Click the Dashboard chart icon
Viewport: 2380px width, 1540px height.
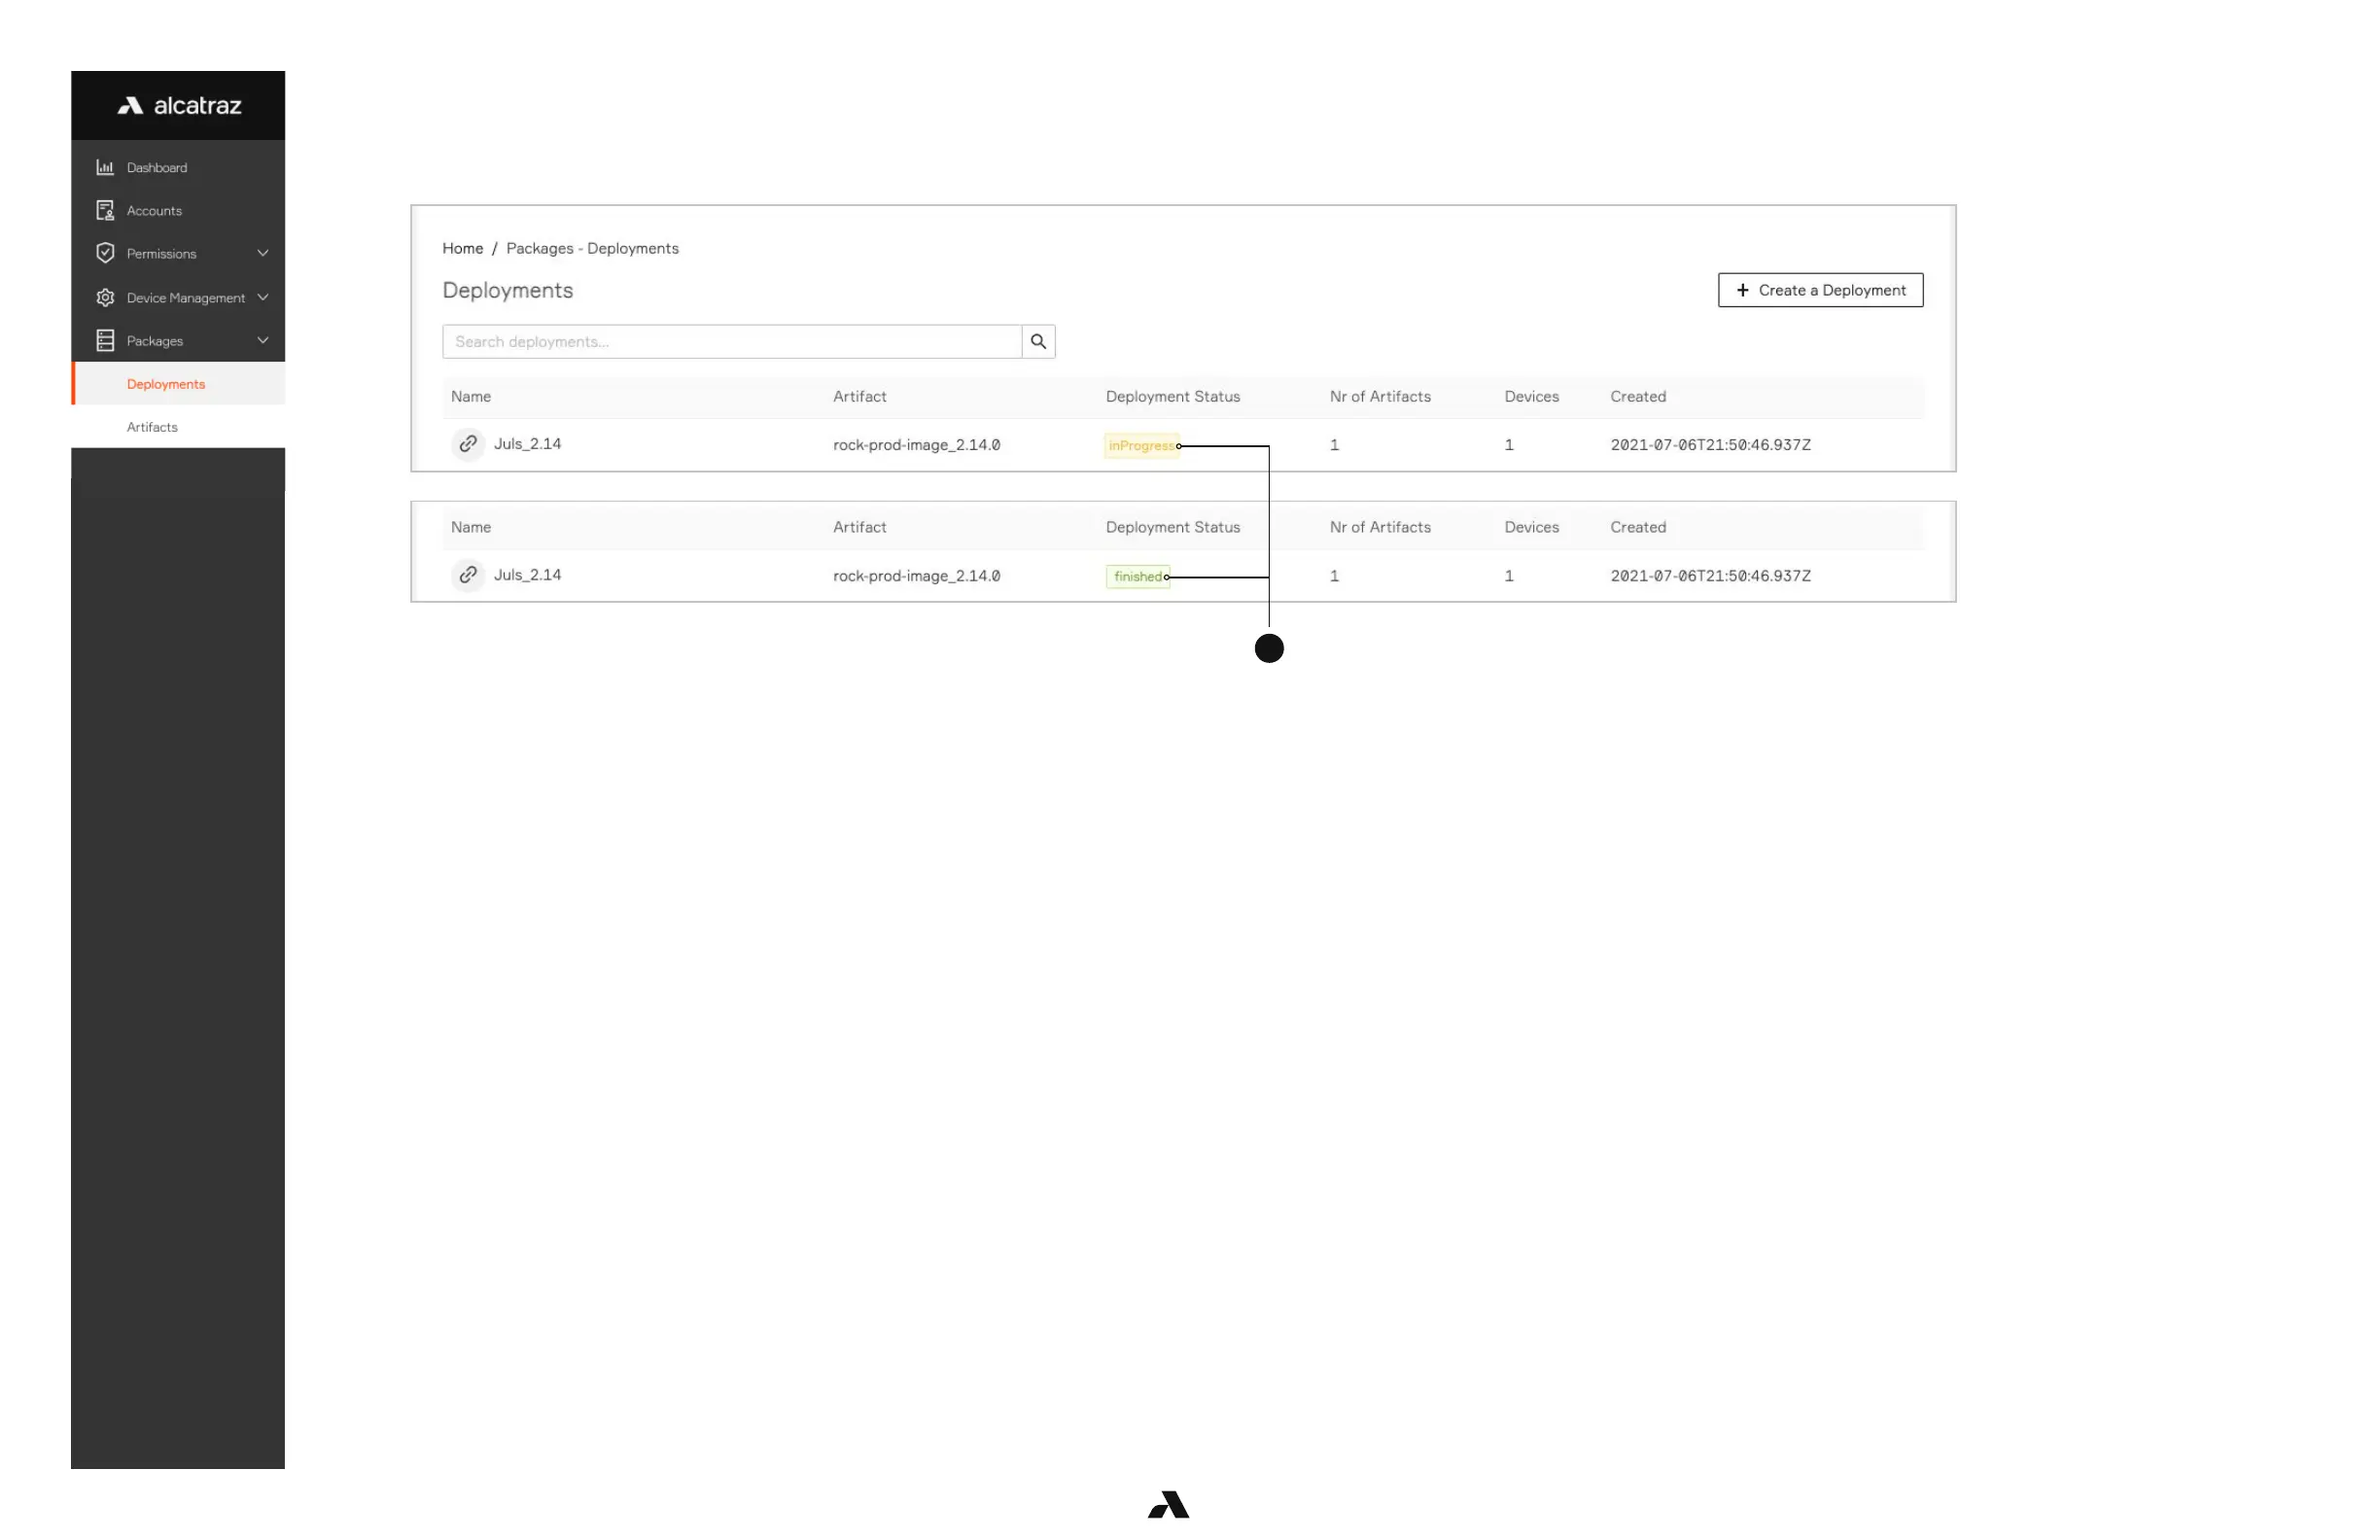[105, 167]
